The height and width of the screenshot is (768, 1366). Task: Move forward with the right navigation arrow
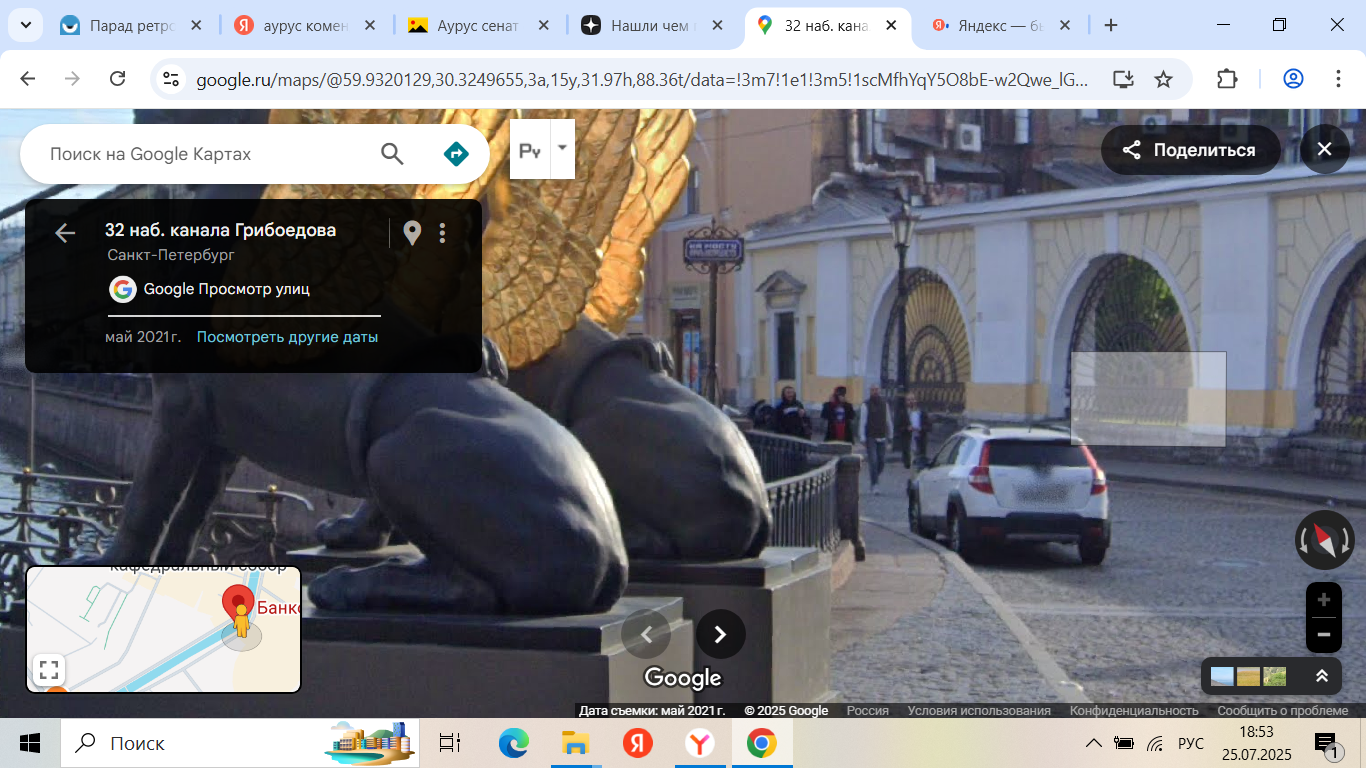pos(720,634)
